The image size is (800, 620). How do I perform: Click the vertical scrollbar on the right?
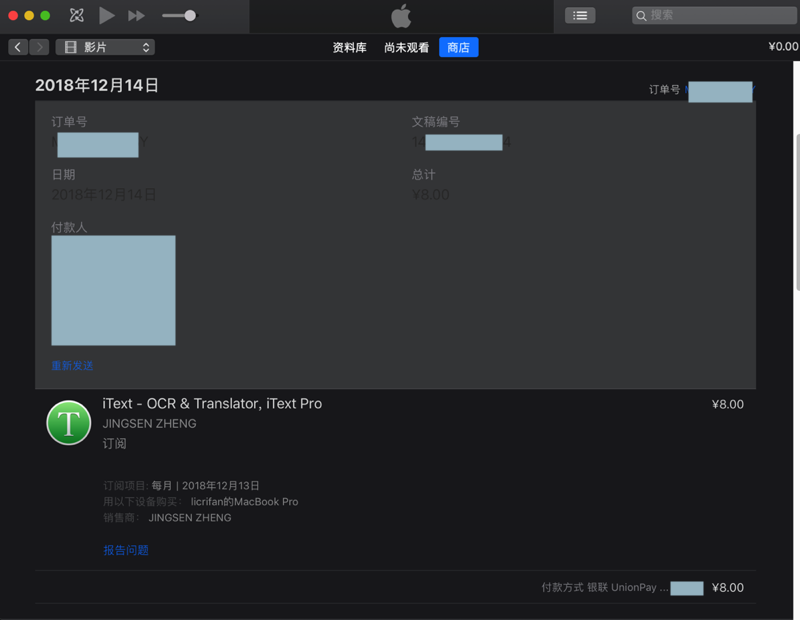796,212
